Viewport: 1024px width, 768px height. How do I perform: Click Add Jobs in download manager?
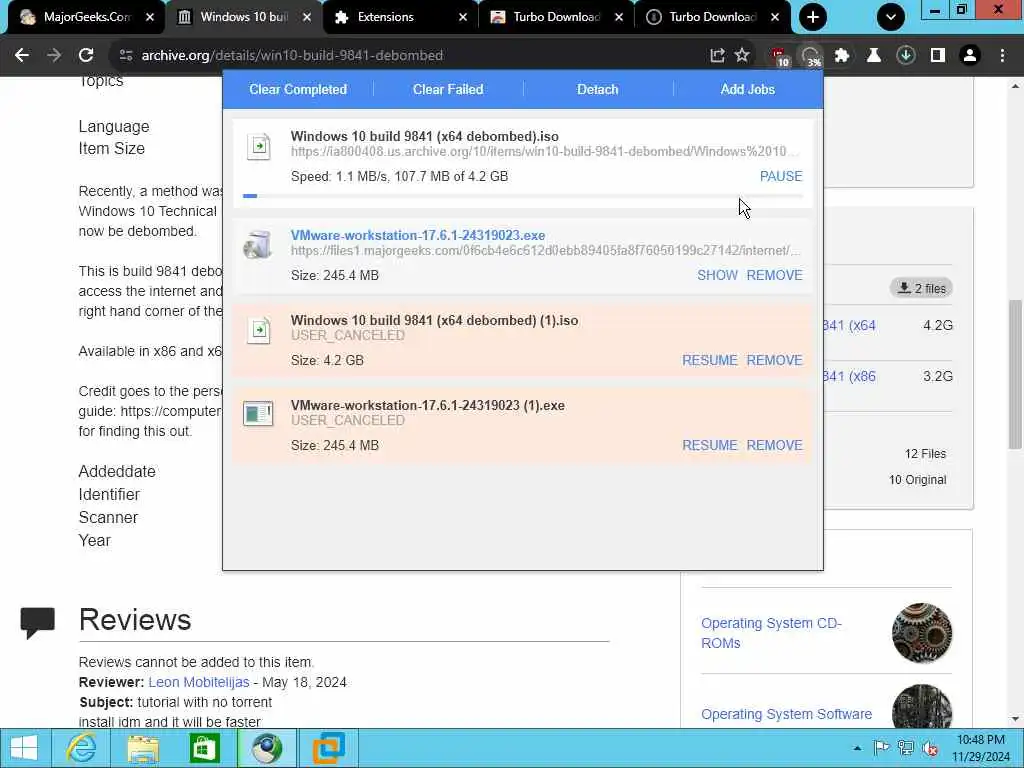tap(748, 89)
